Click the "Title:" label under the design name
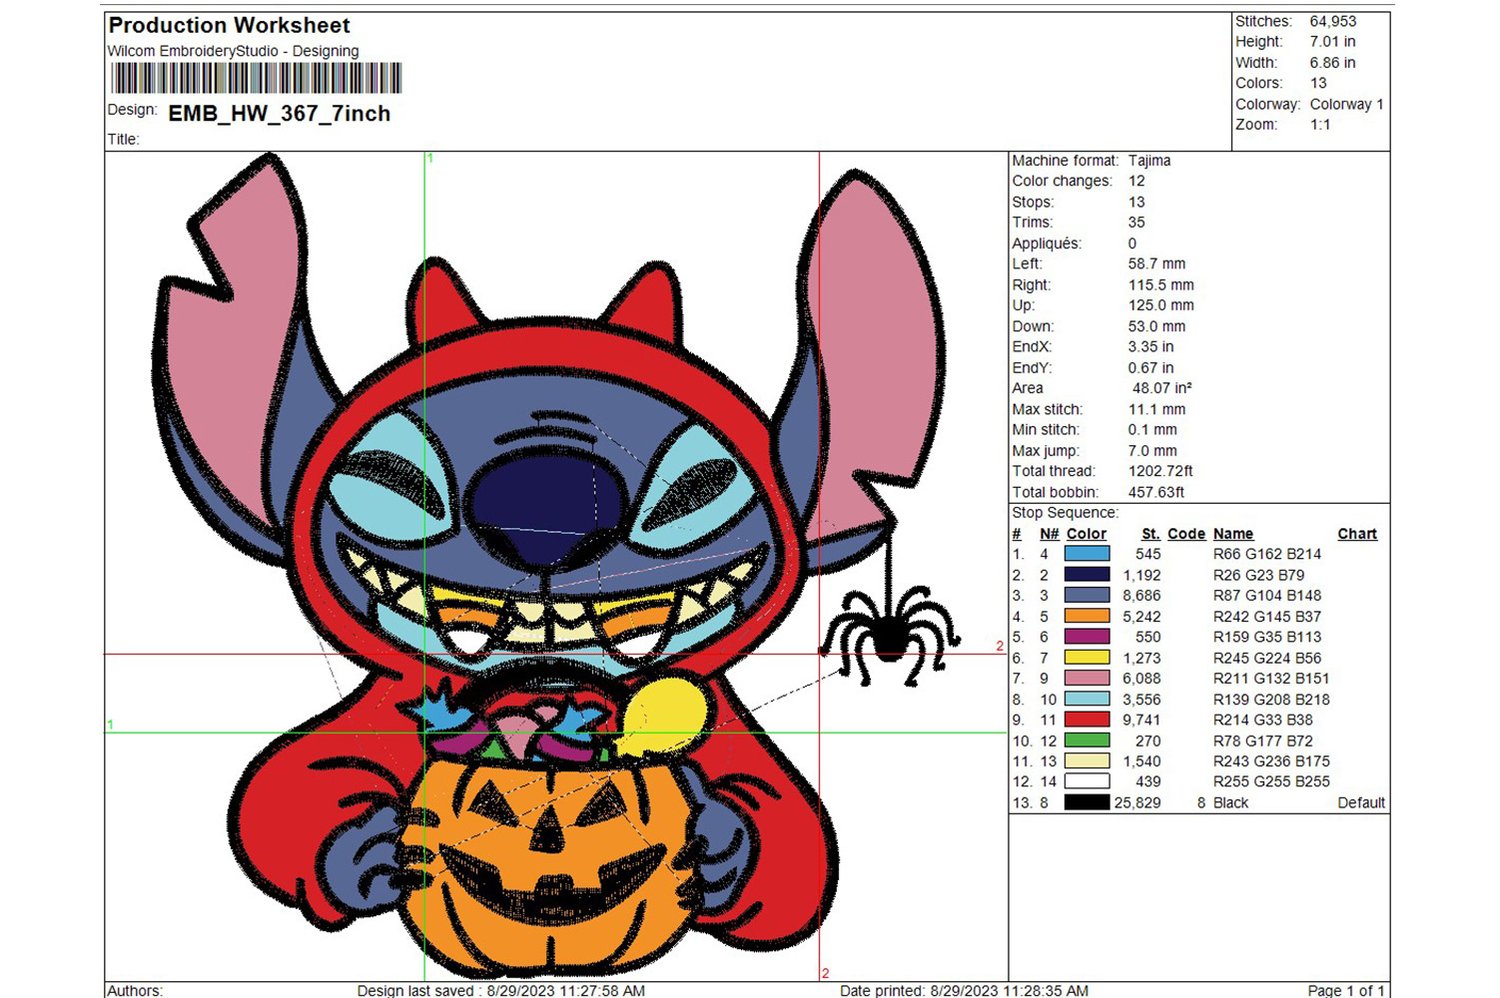Image resolution: width=1500 pixels, height=998 pixels. tap(123, 140)
